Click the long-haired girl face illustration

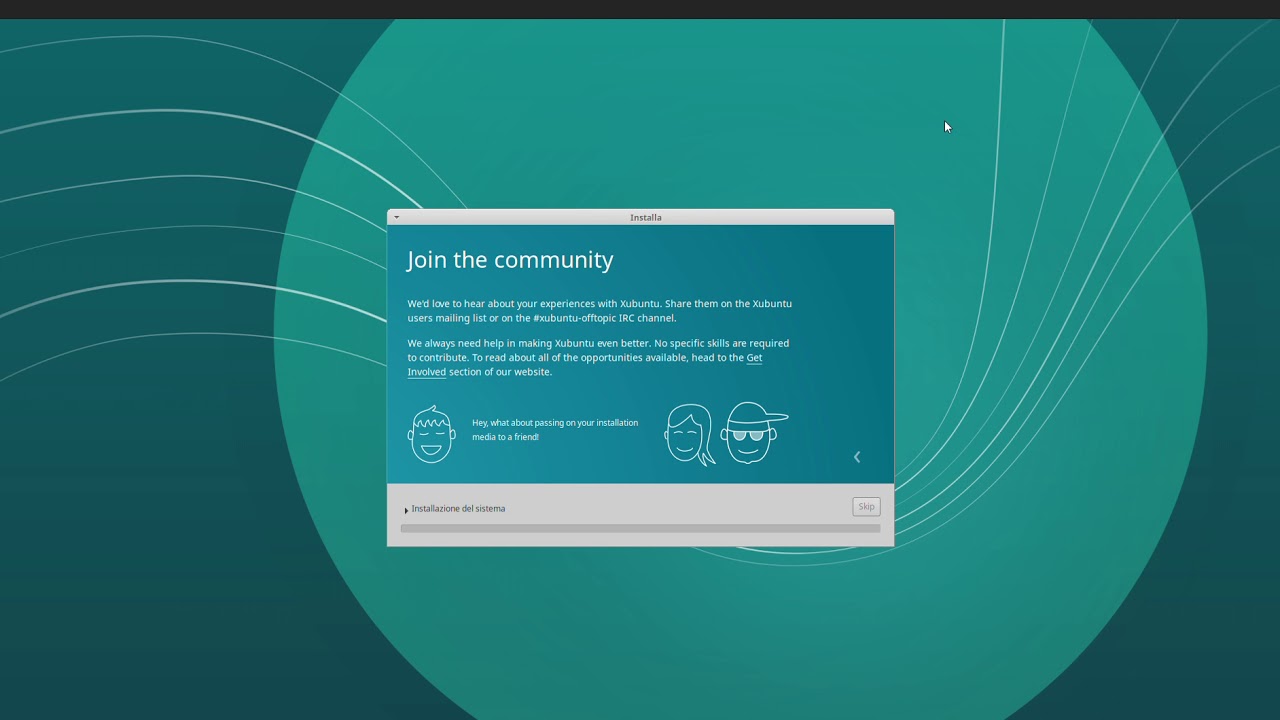(689, 434)
